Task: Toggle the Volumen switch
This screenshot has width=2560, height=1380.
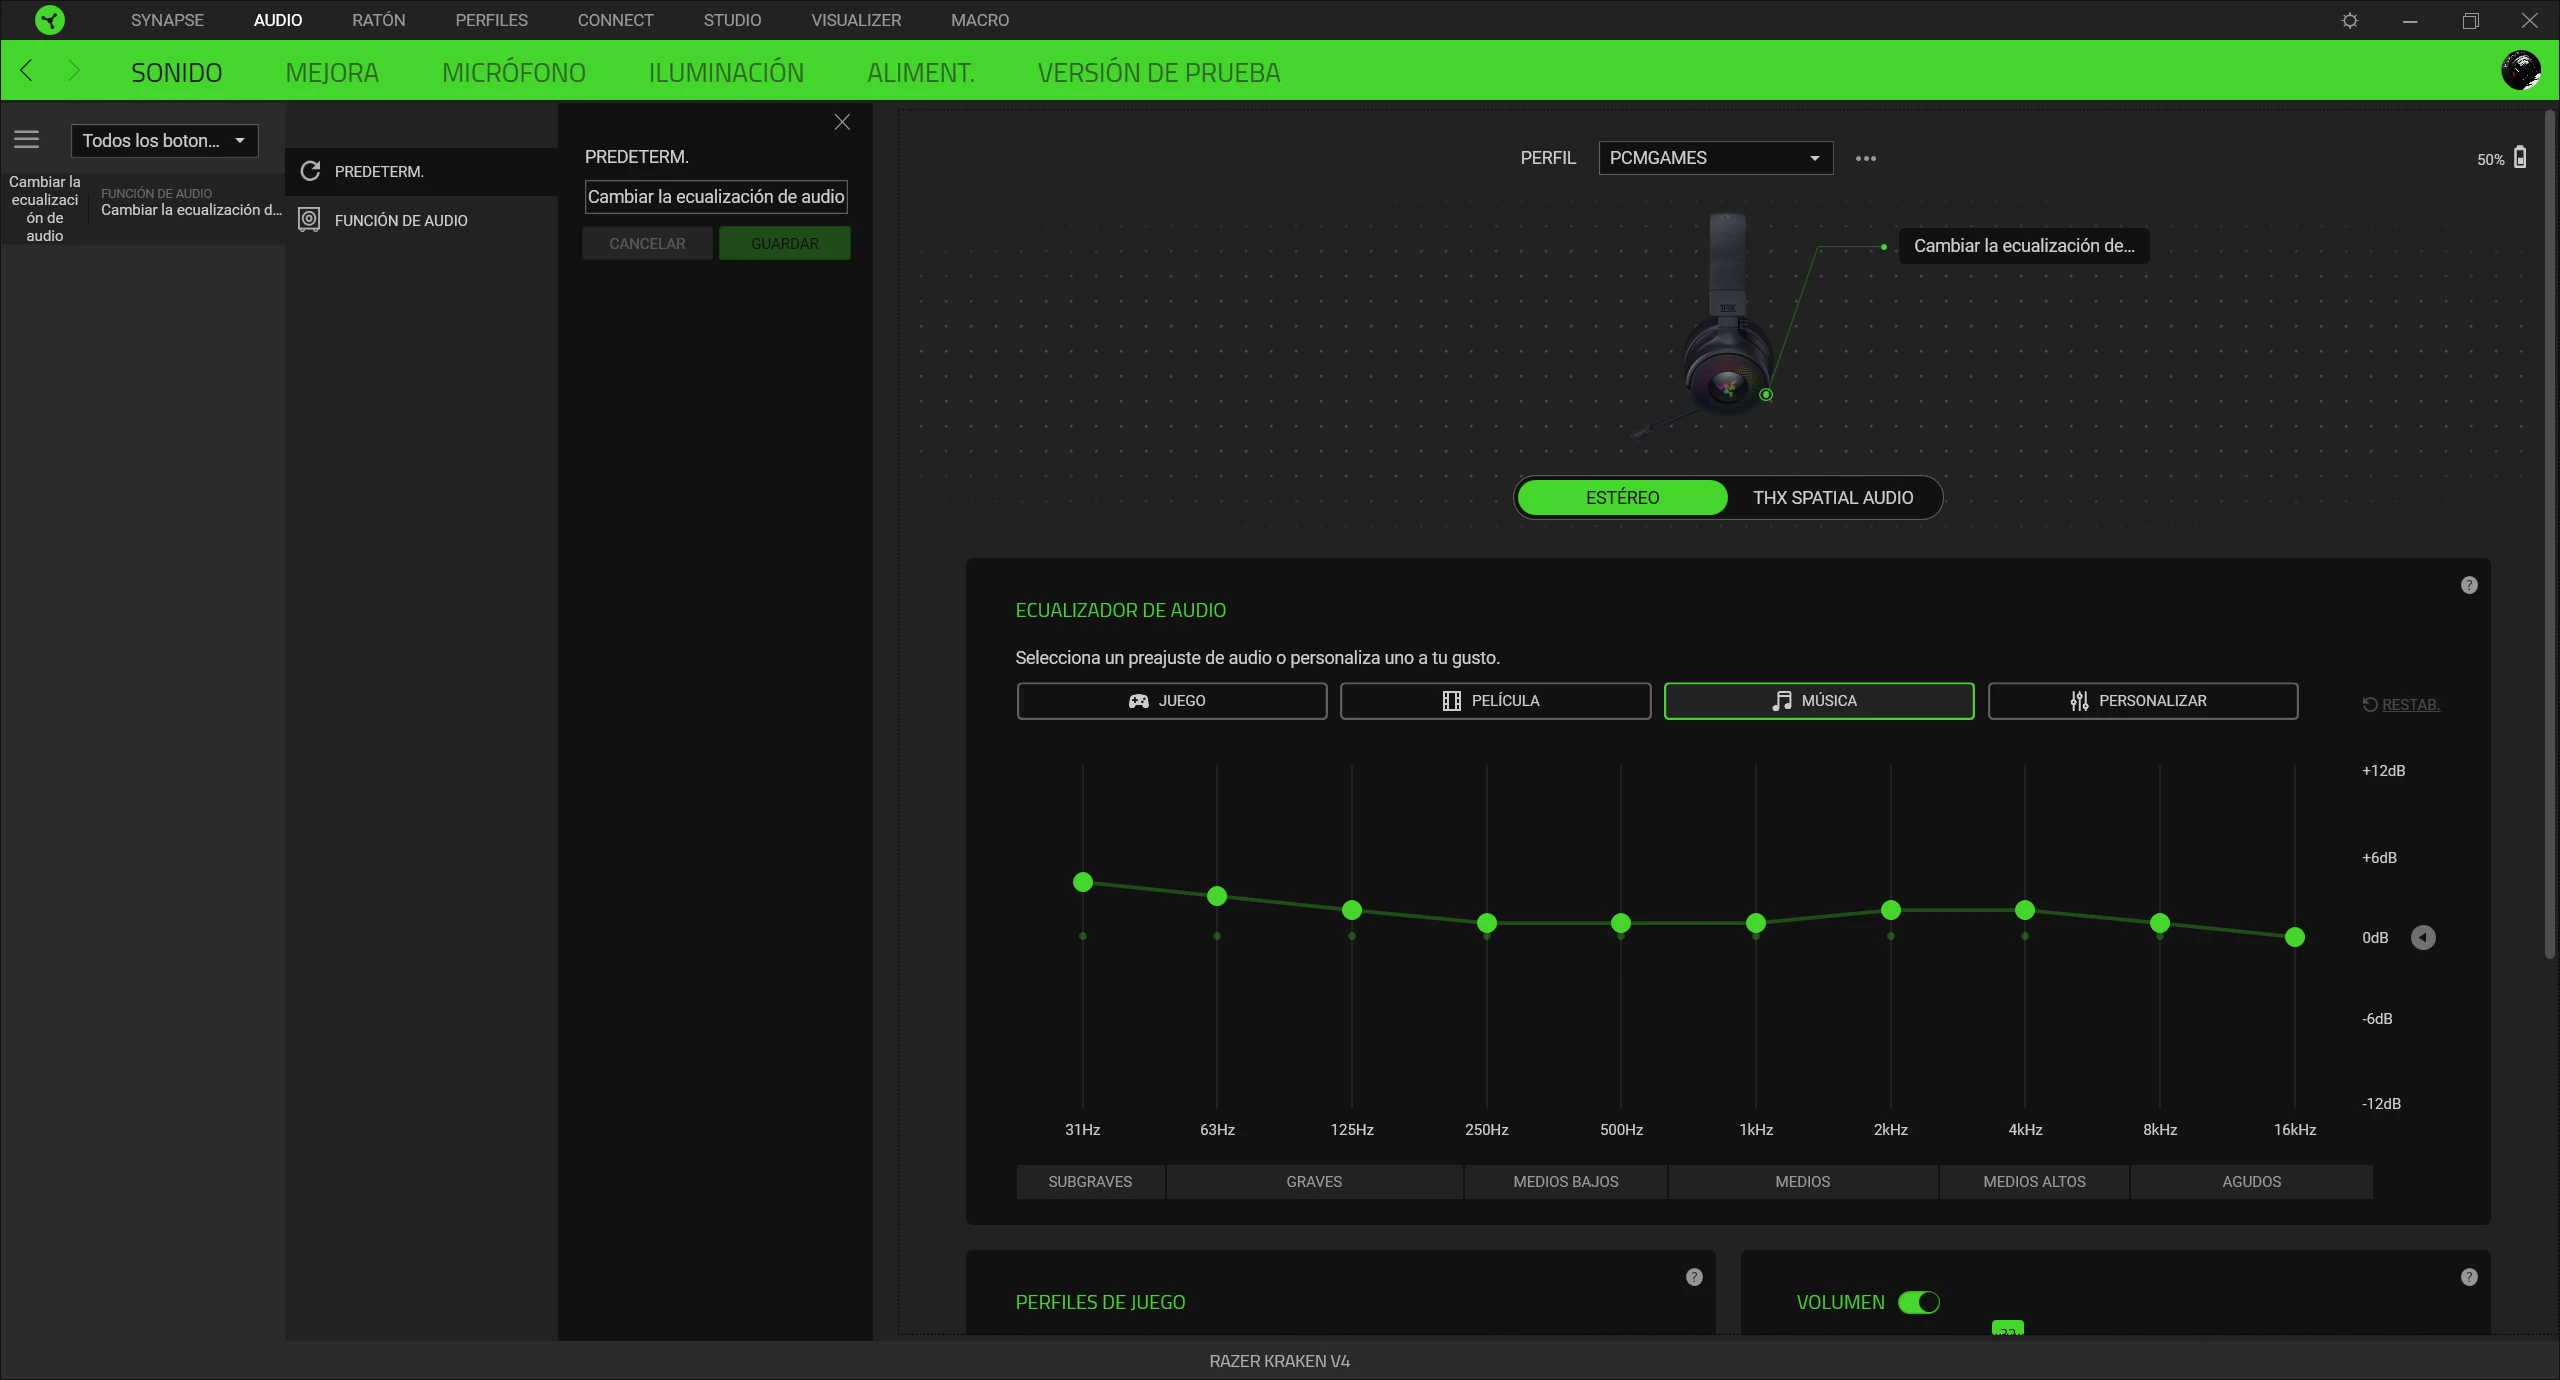Action: click(x=1919, y=1302)
